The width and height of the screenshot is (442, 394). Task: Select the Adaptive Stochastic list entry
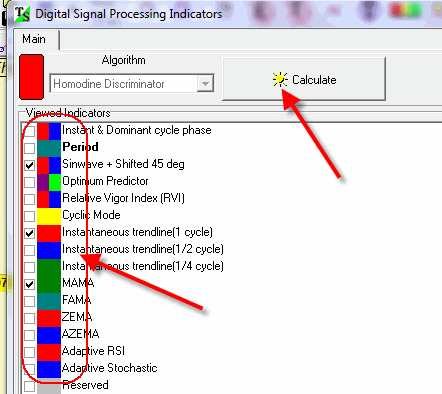(x=110, y=368)
